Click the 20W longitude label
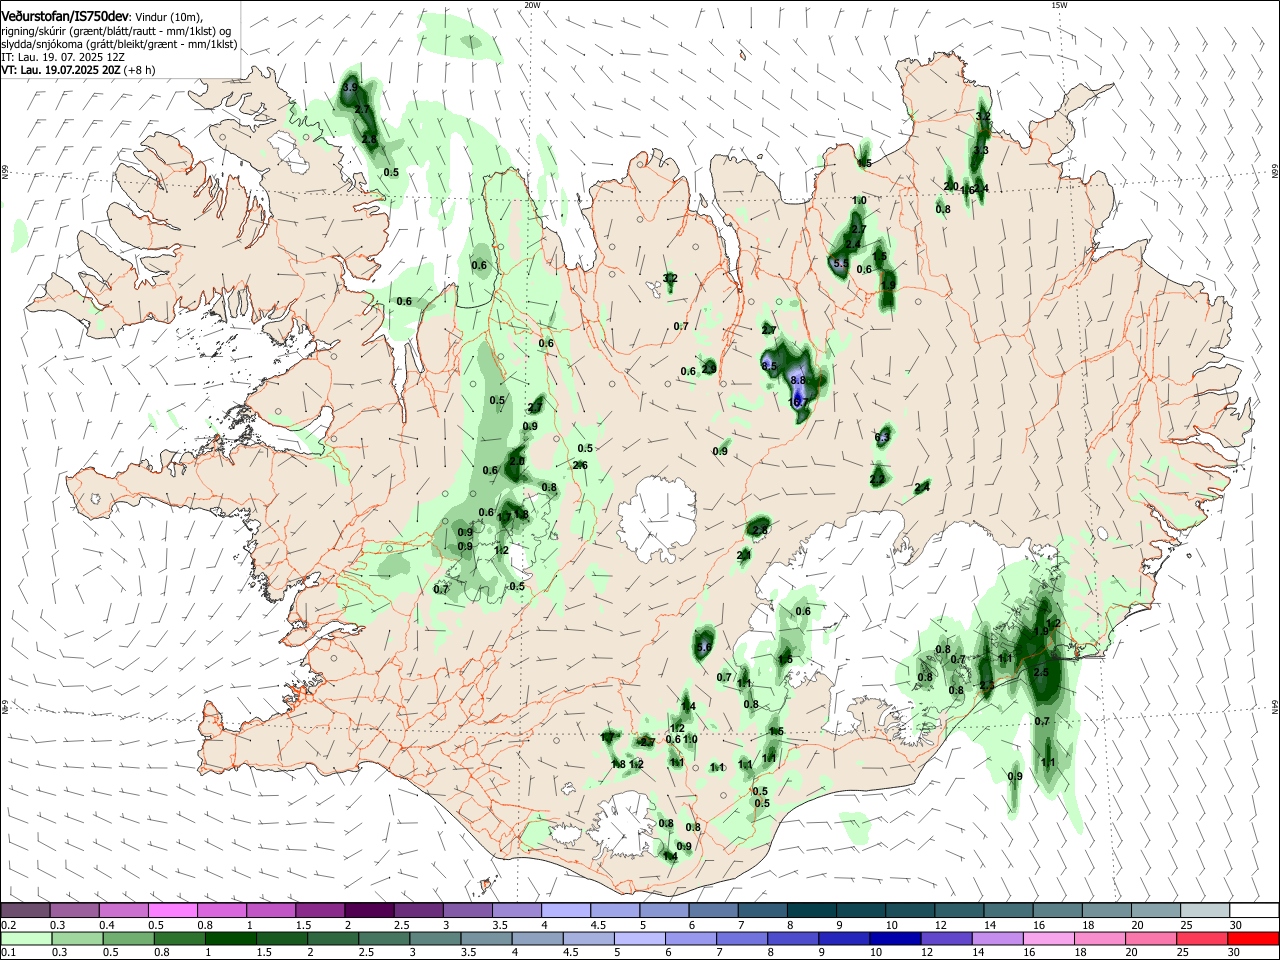The image size is (1280, 960). (x=532, y=5)
